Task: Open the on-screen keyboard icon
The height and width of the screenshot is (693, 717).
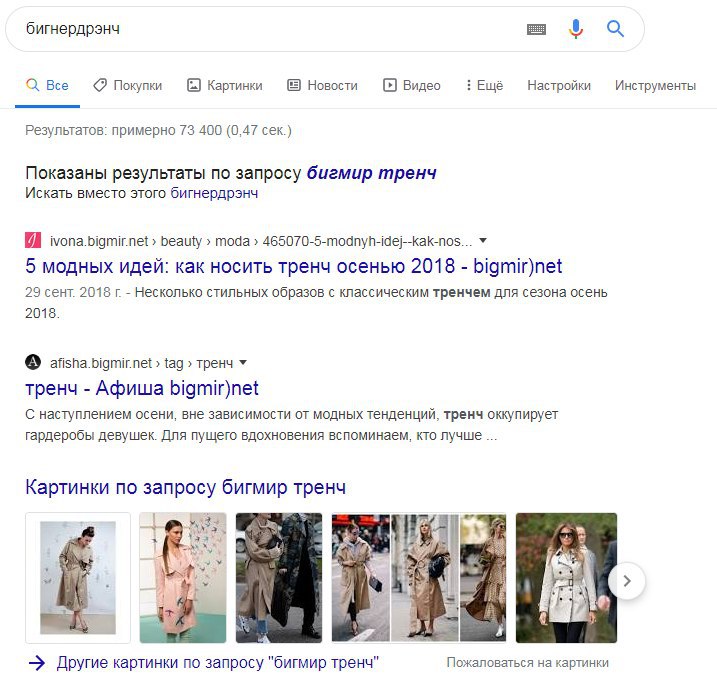Action: pos(536,30)
